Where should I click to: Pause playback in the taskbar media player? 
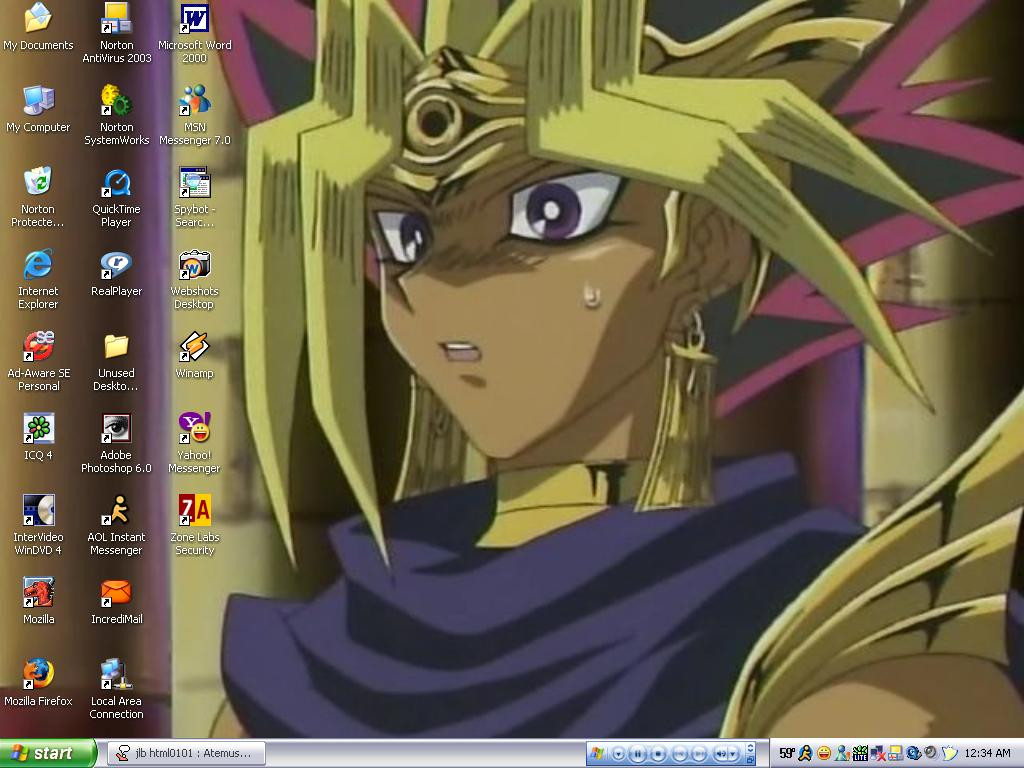coord(638,754)
